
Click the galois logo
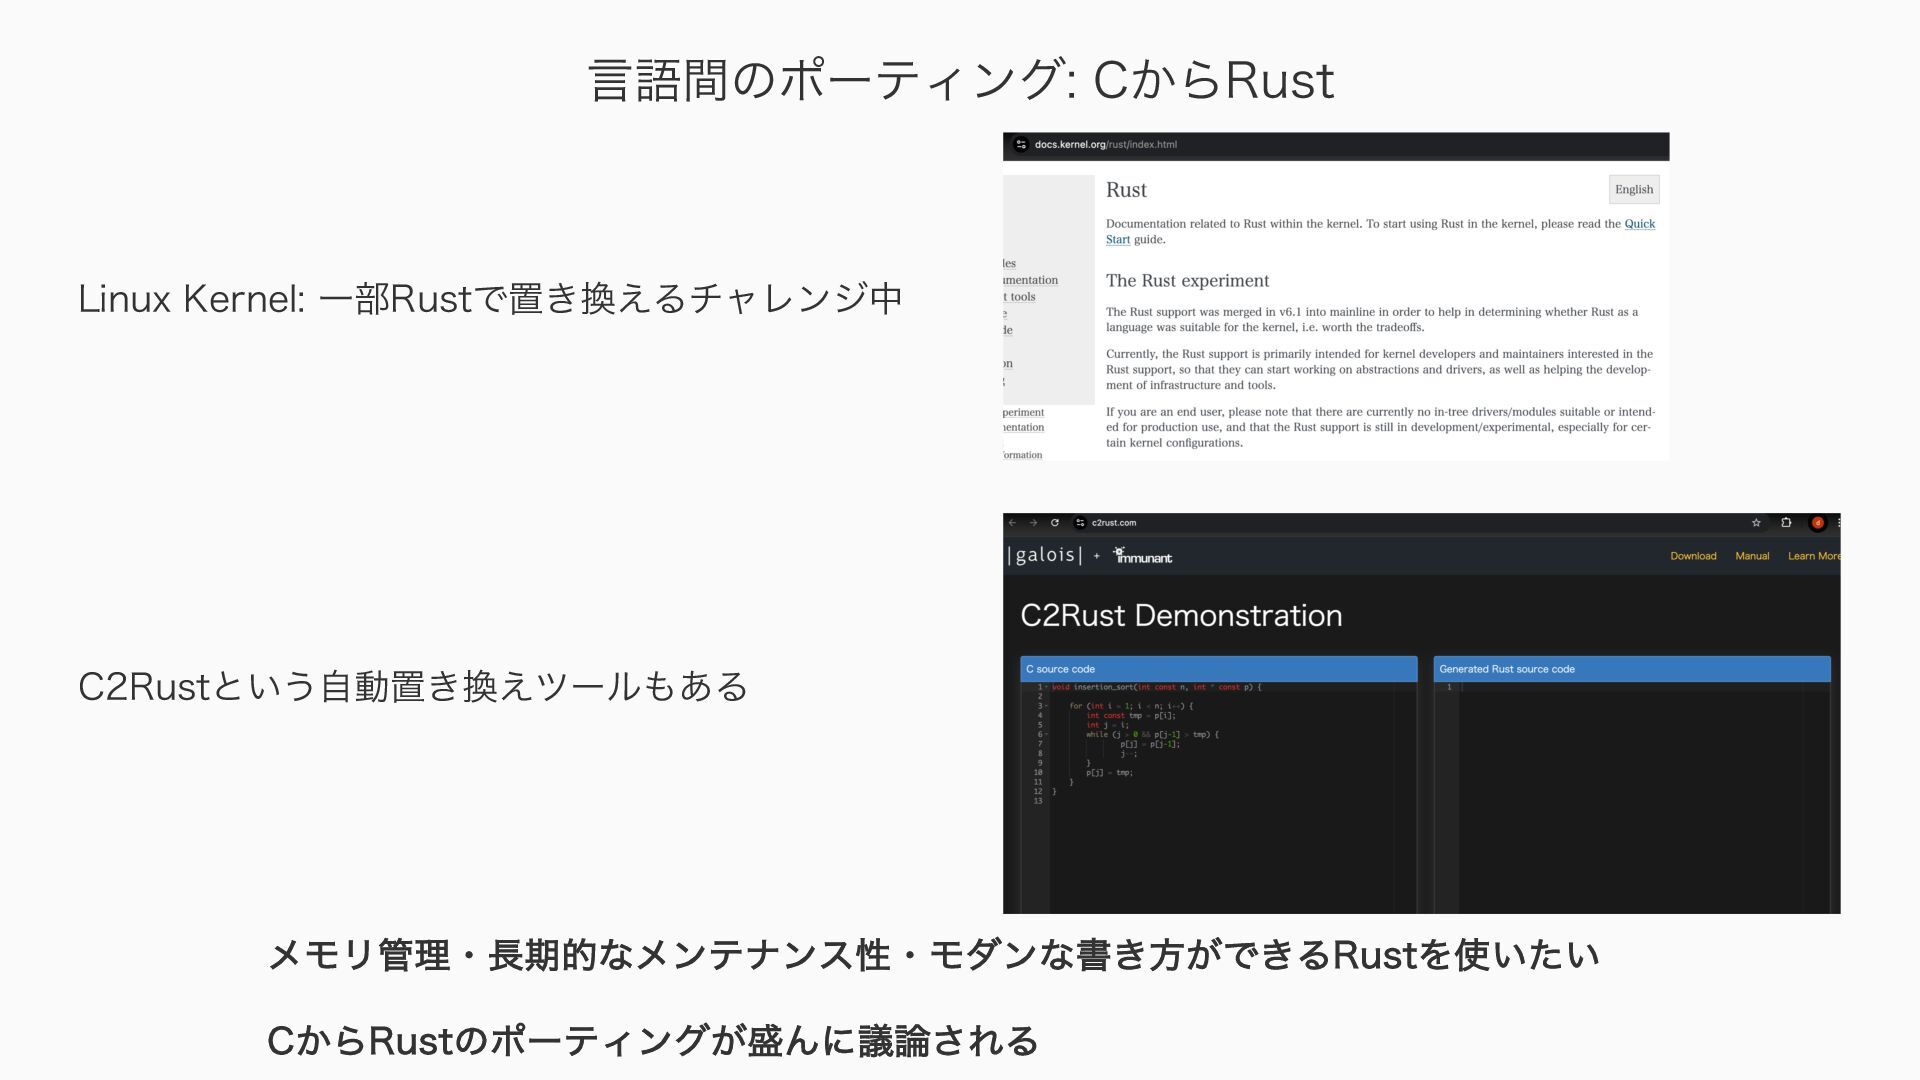(x=1045, y=555)
